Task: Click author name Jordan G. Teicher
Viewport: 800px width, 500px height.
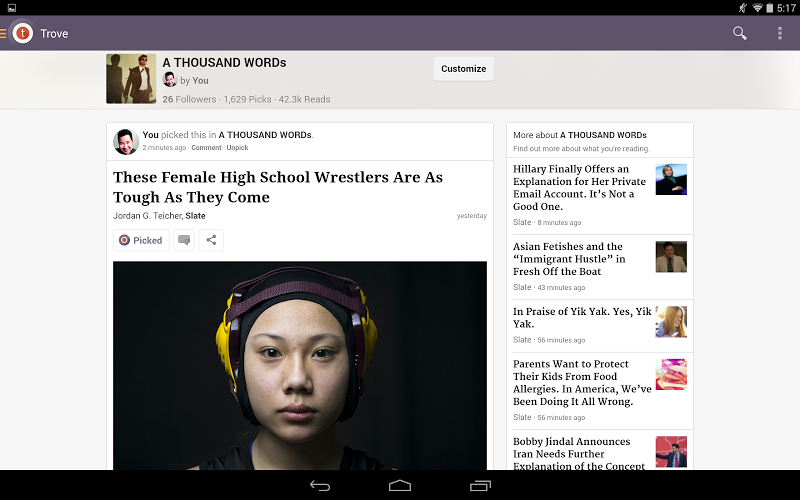Action: point(147,216)
